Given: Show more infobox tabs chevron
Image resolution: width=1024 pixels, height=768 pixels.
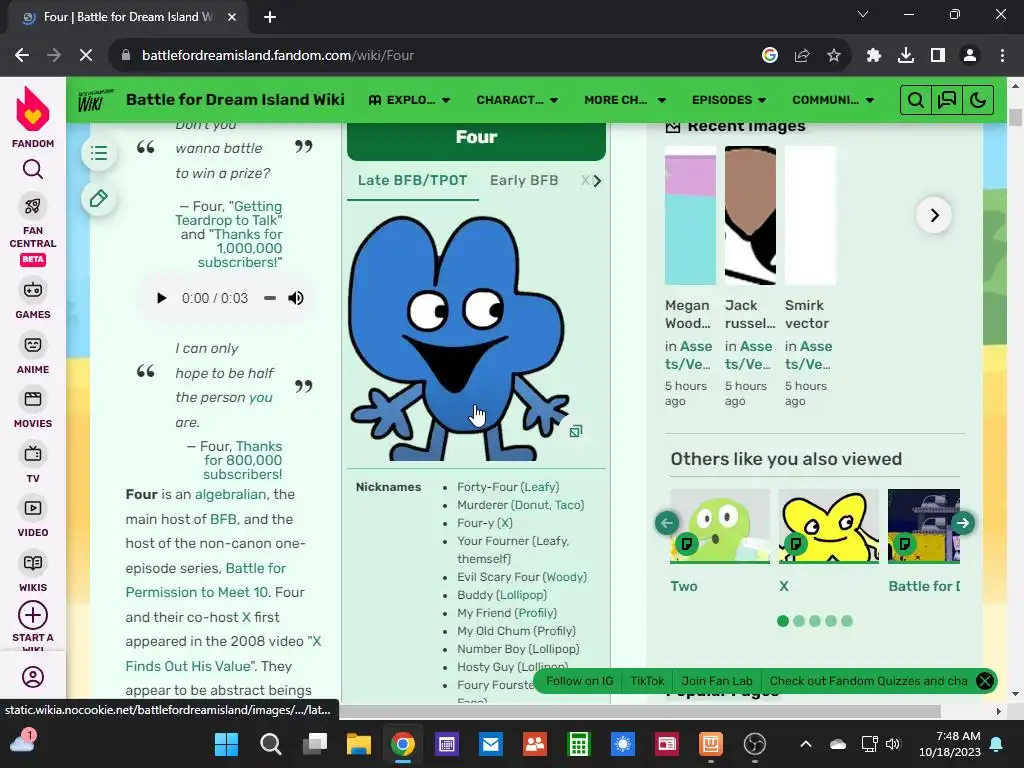Looking at the screenshot, I should pos(597,180).
